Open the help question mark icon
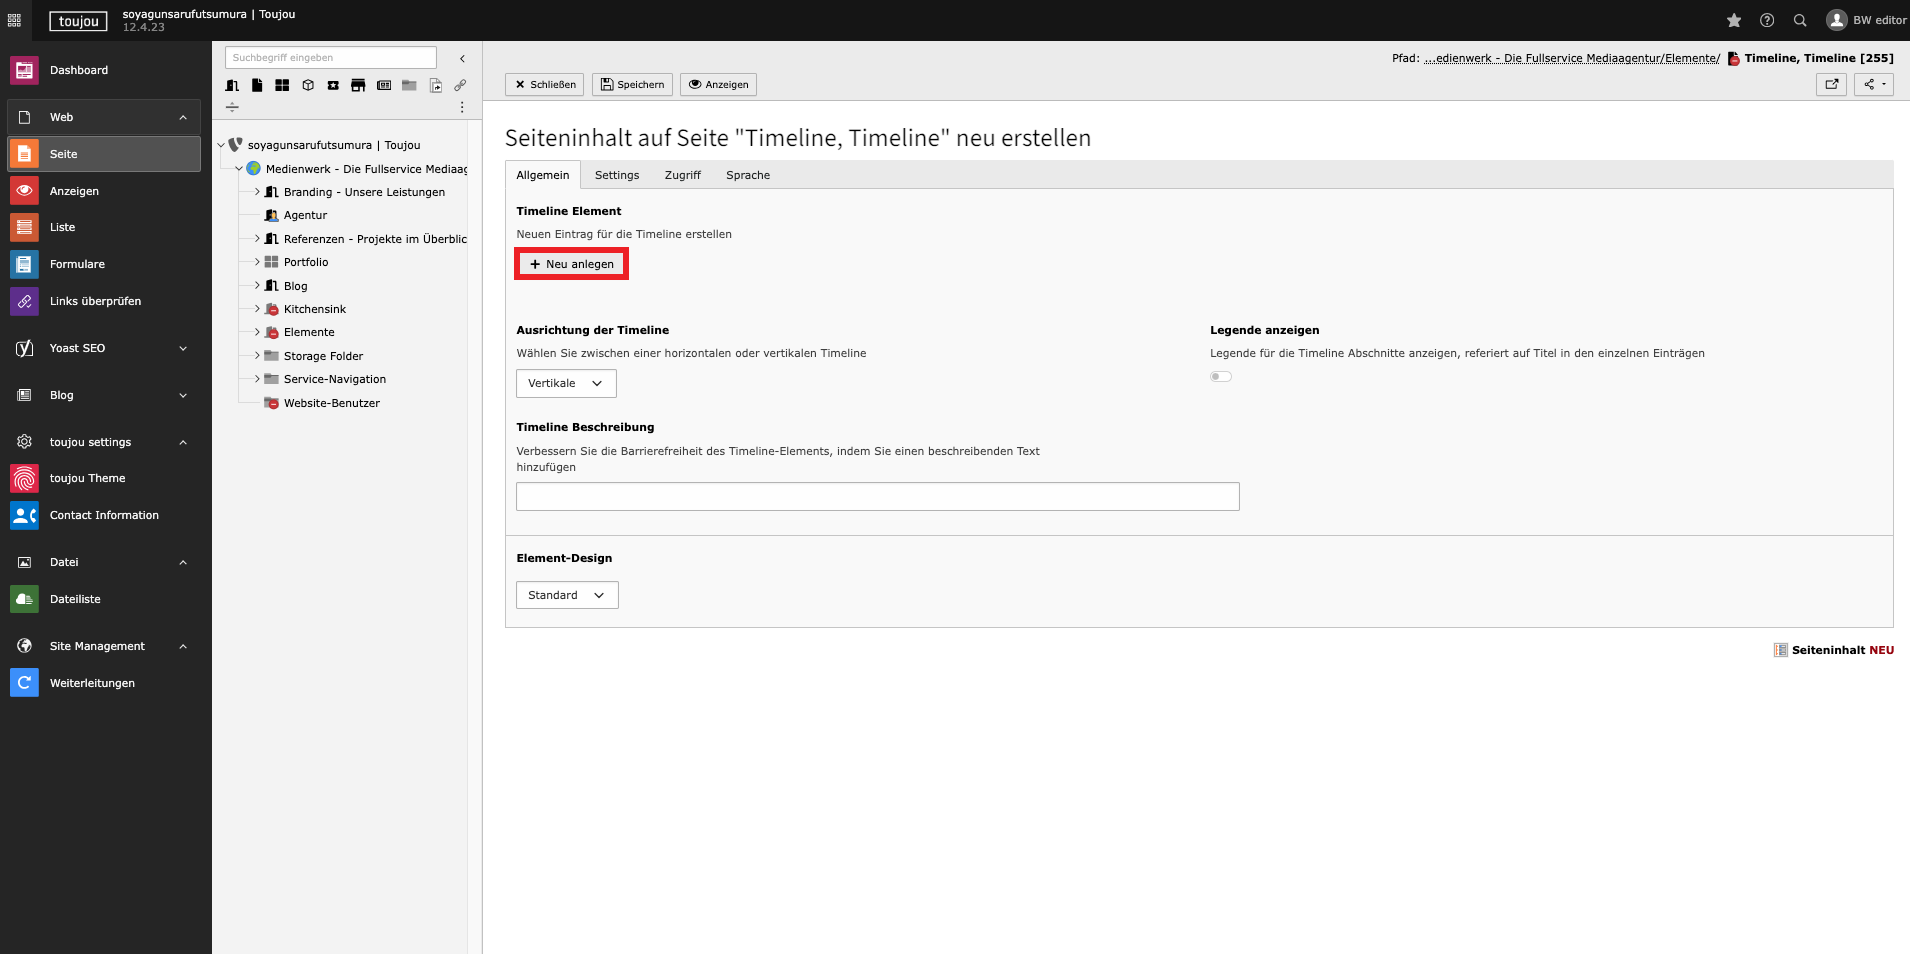 point(1767,20)
